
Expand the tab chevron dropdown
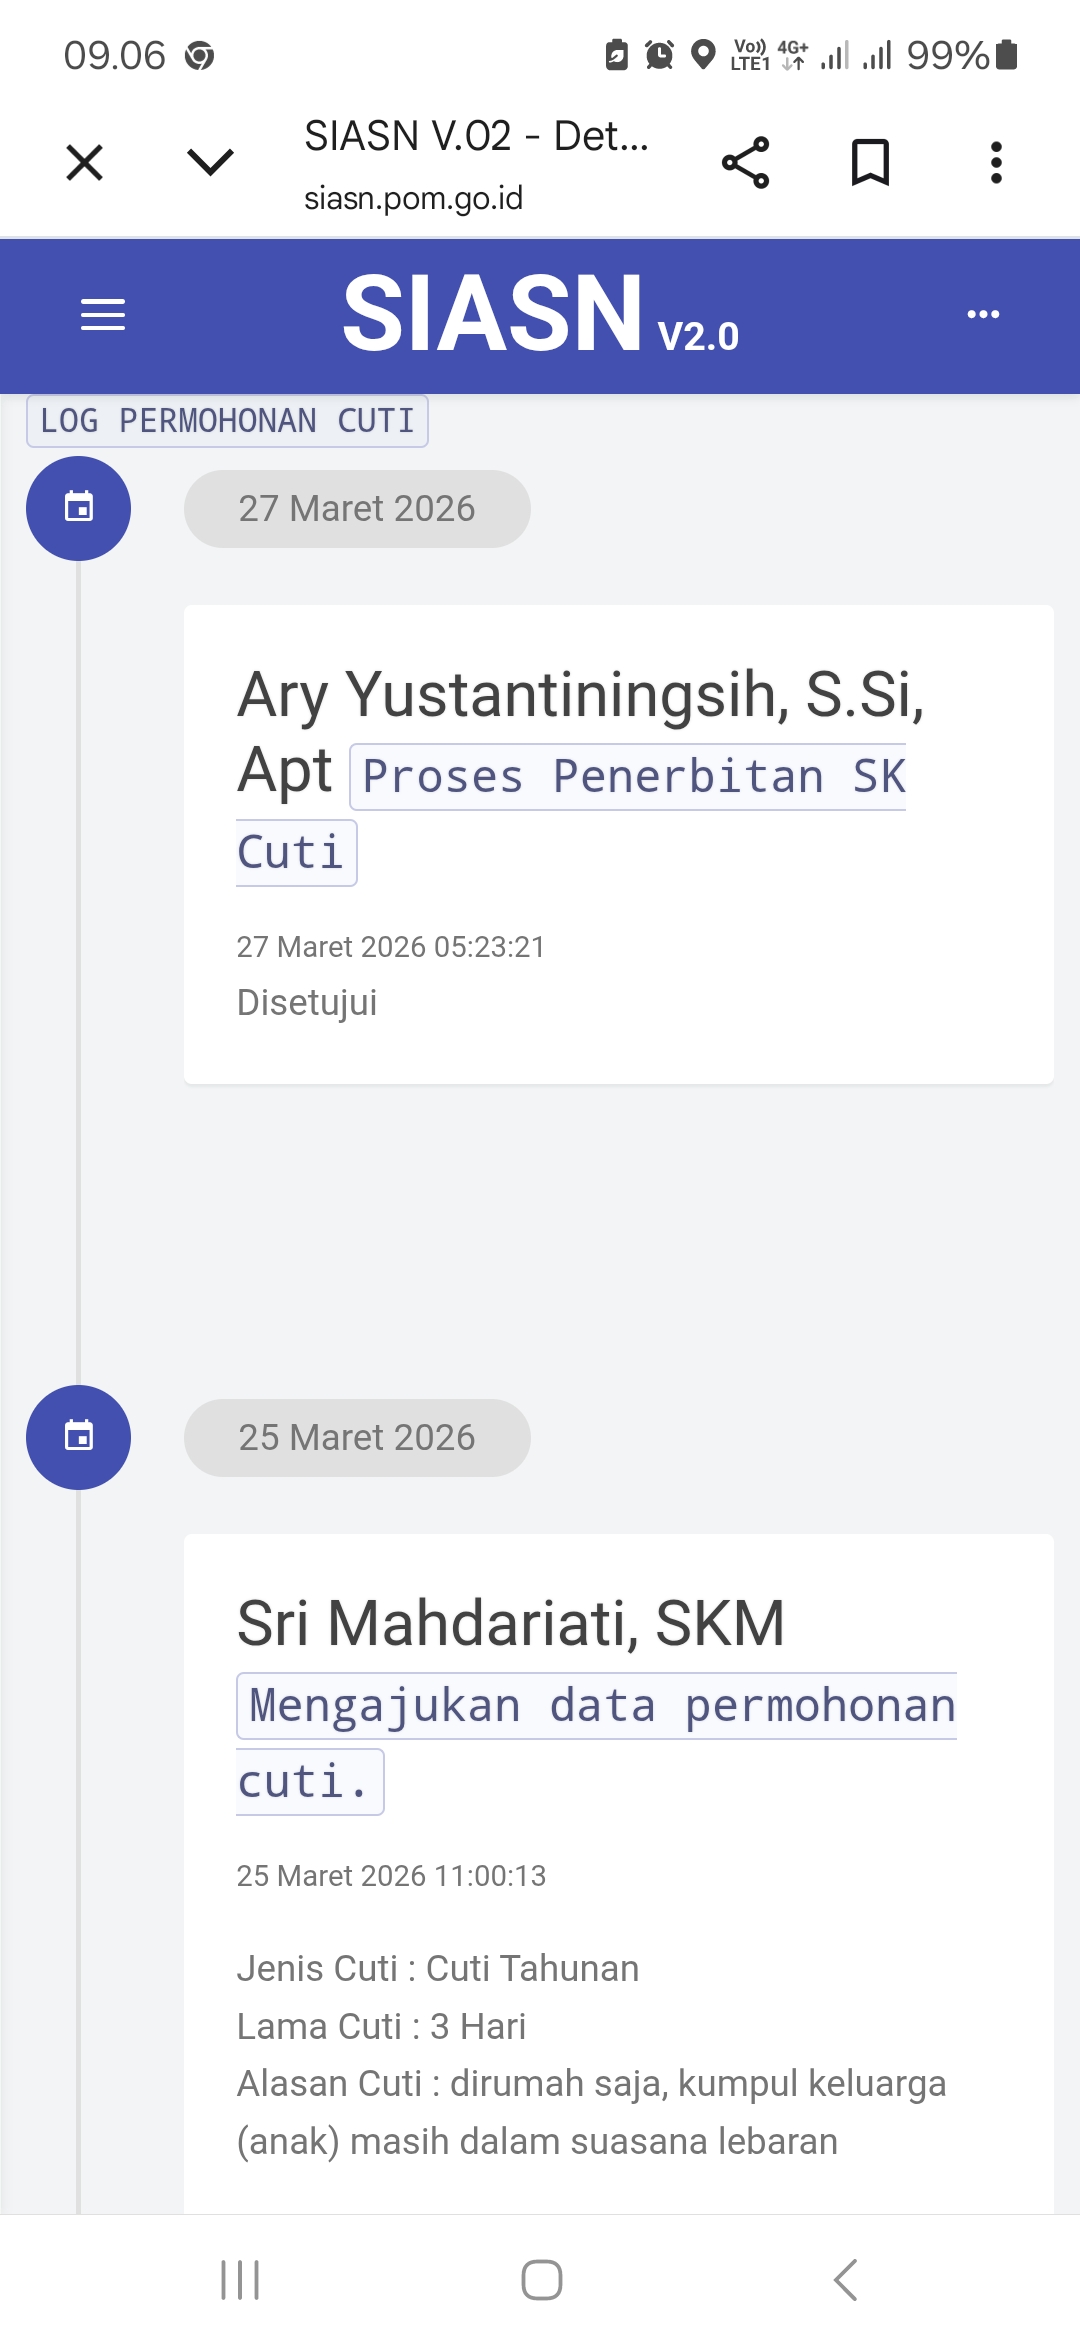(210, 162)
